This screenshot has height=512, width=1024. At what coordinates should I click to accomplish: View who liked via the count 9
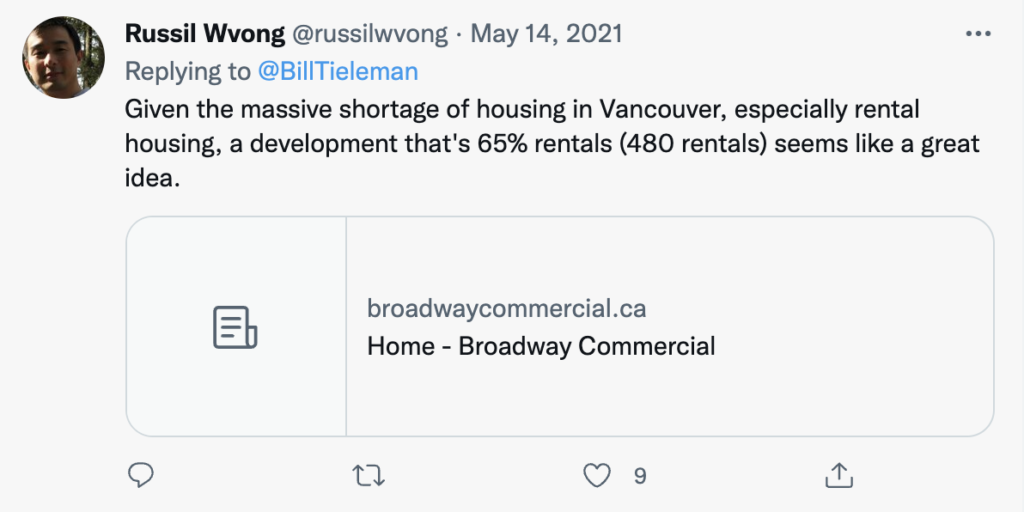point(640,476)
